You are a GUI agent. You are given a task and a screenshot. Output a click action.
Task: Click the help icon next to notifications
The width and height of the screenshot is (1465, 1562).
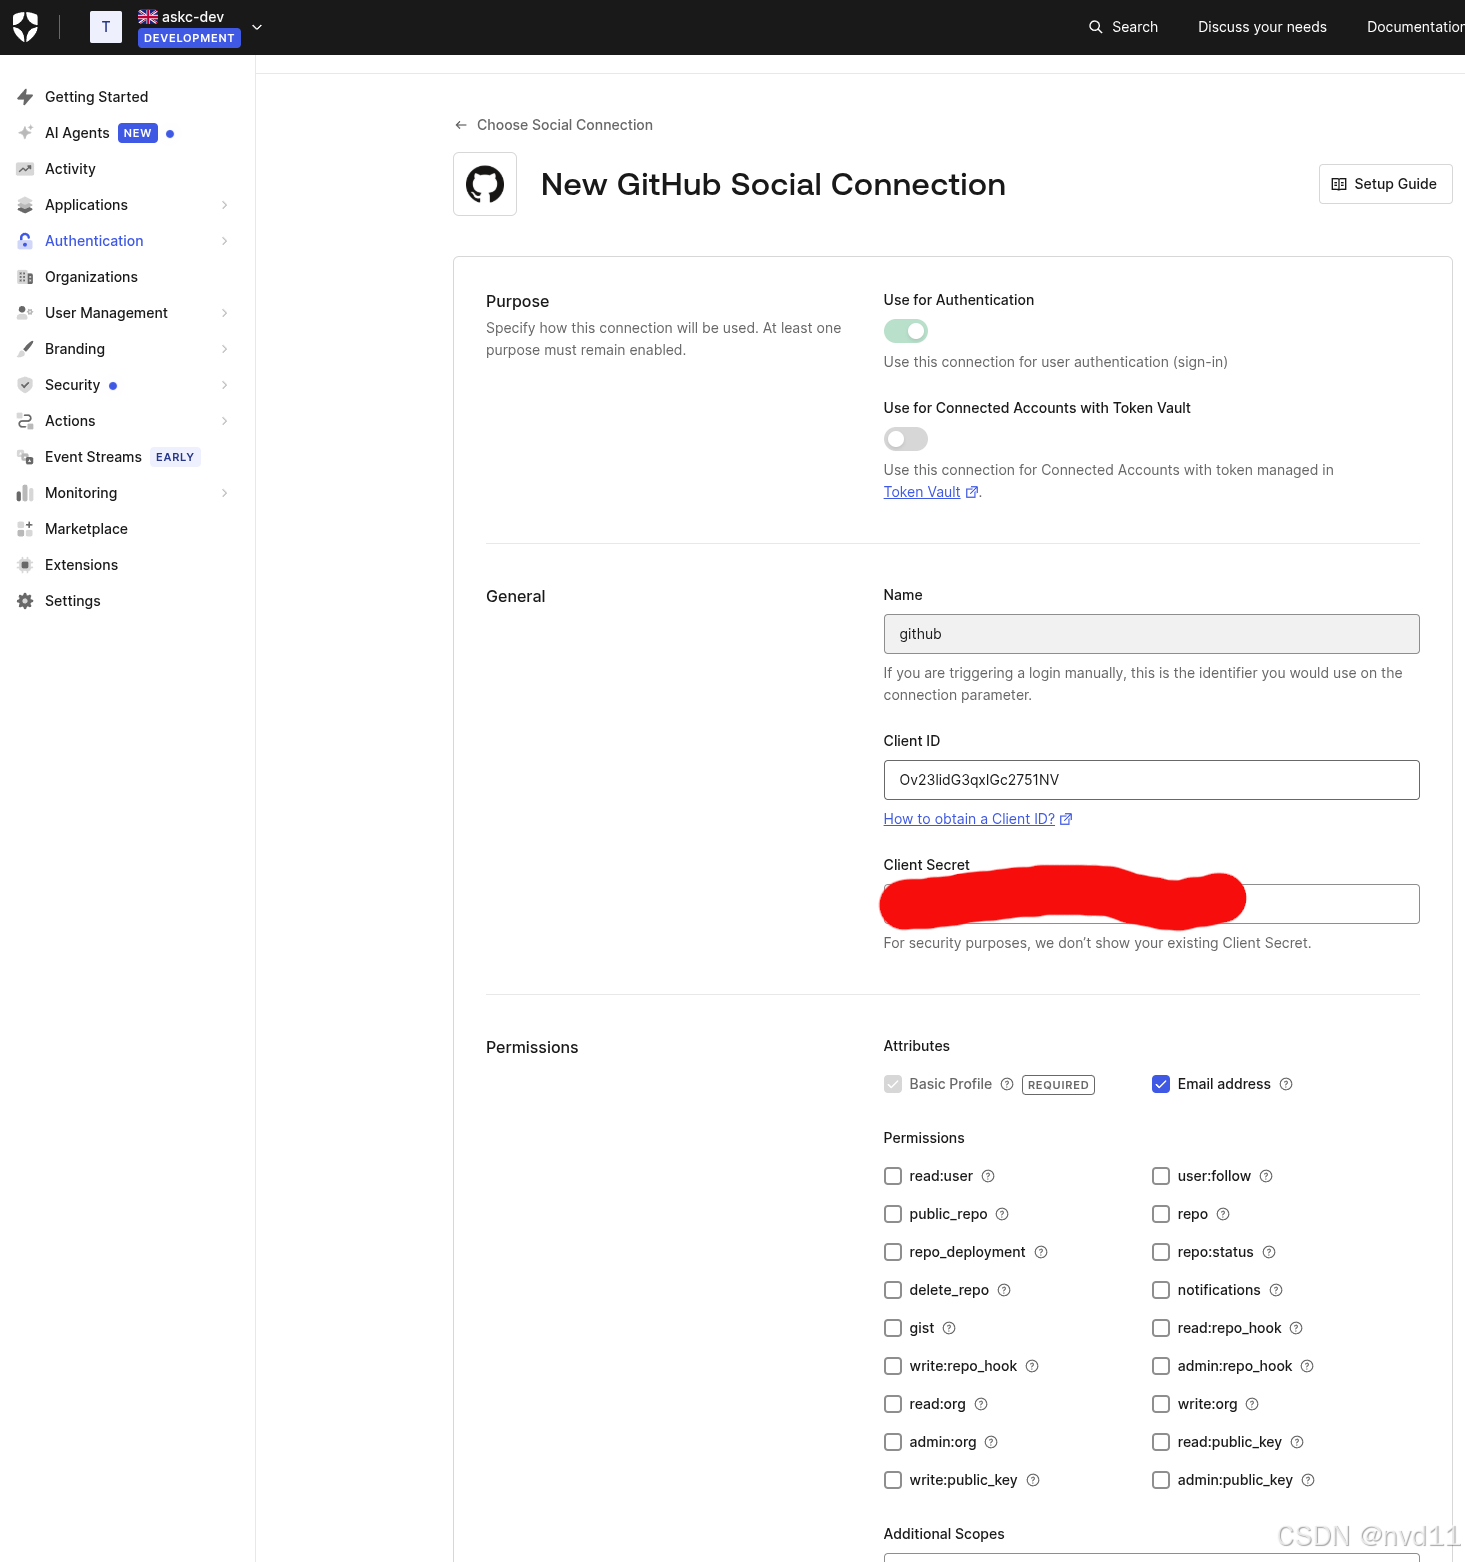(1276, 1290)
